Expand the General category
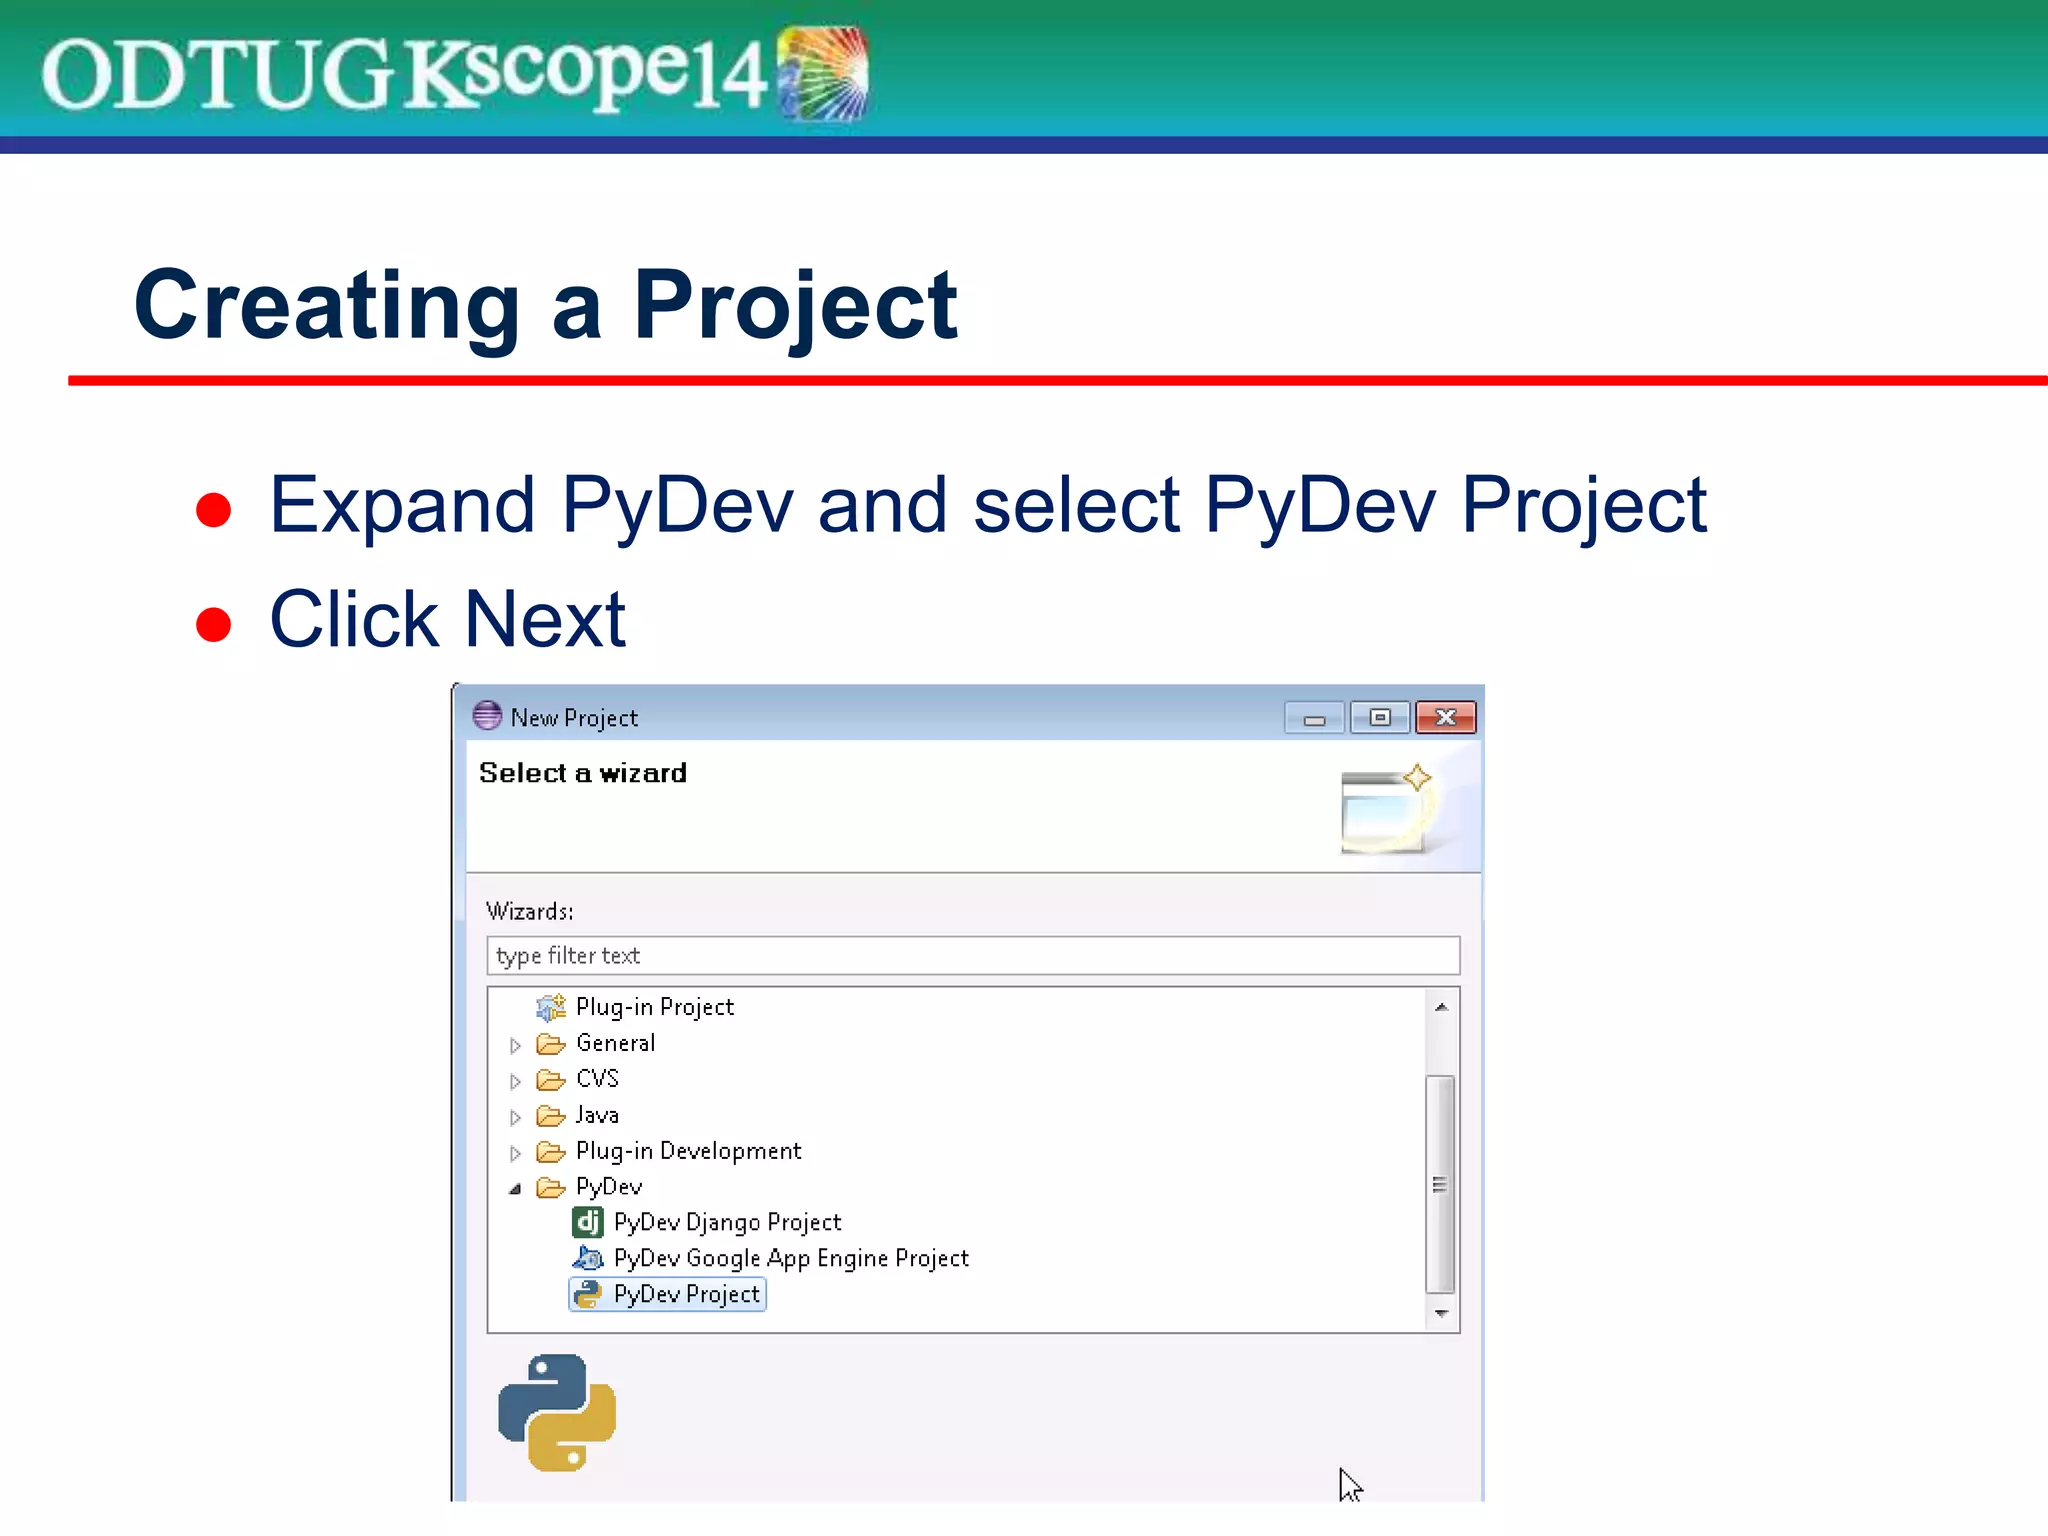 tap(515, 1046)
